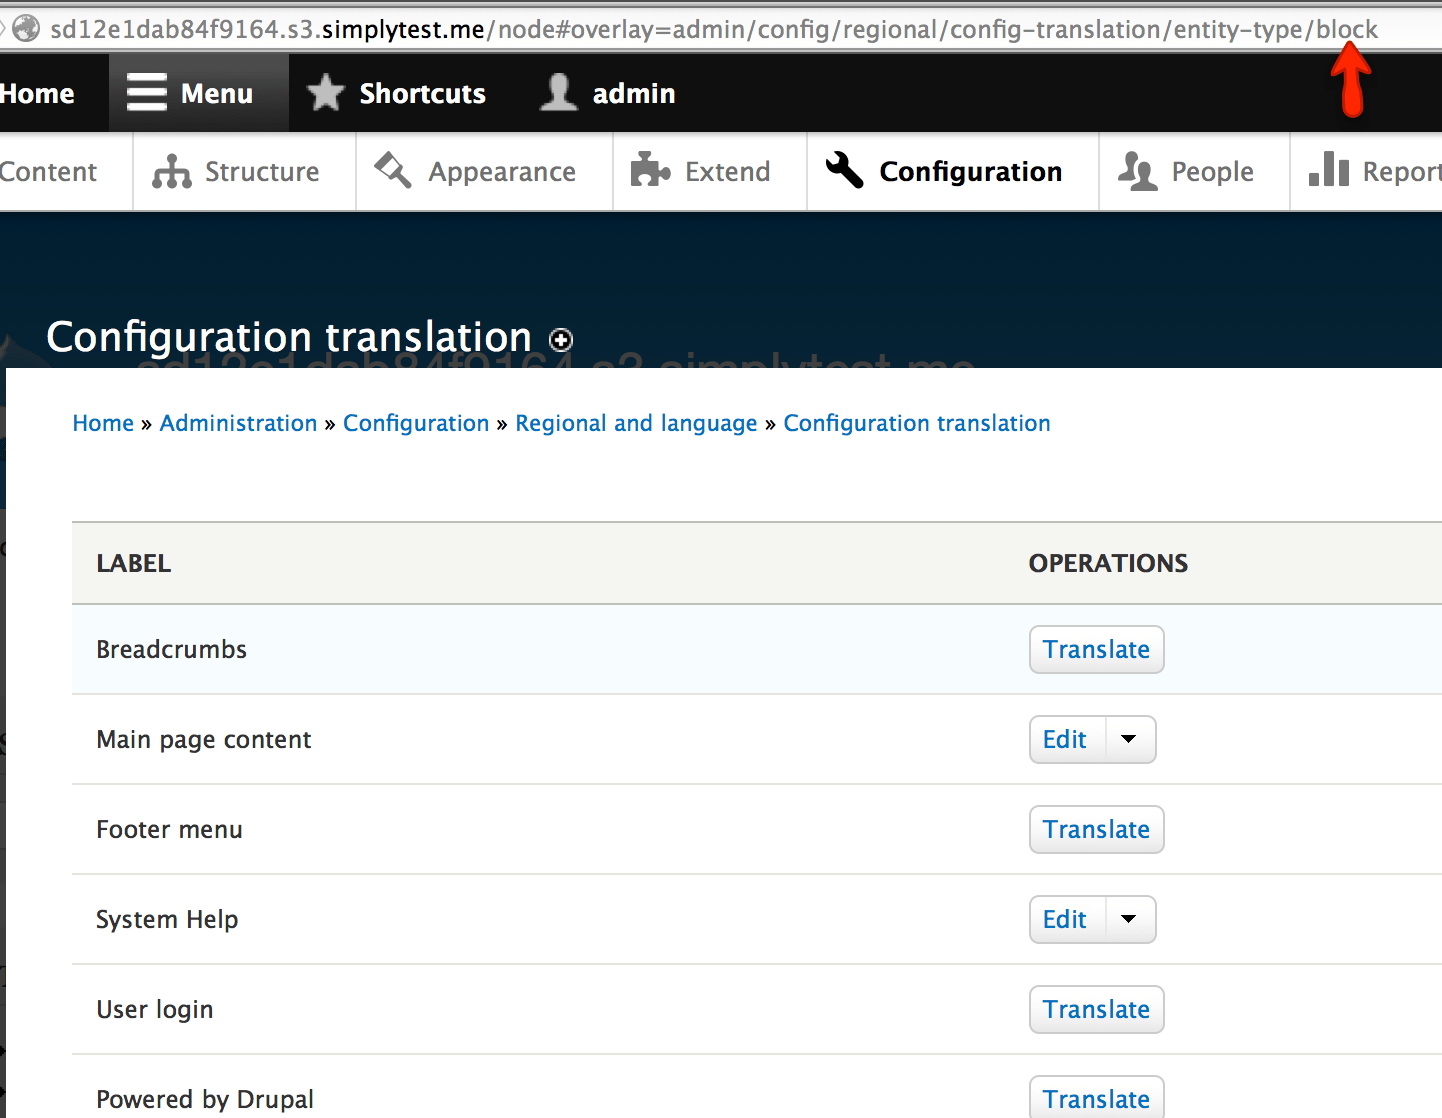Open the Menu hamburger icon
Image resolution: width=1442 pixels, height=1118 pixels.
pyautogui.click(x=146, y=92)
